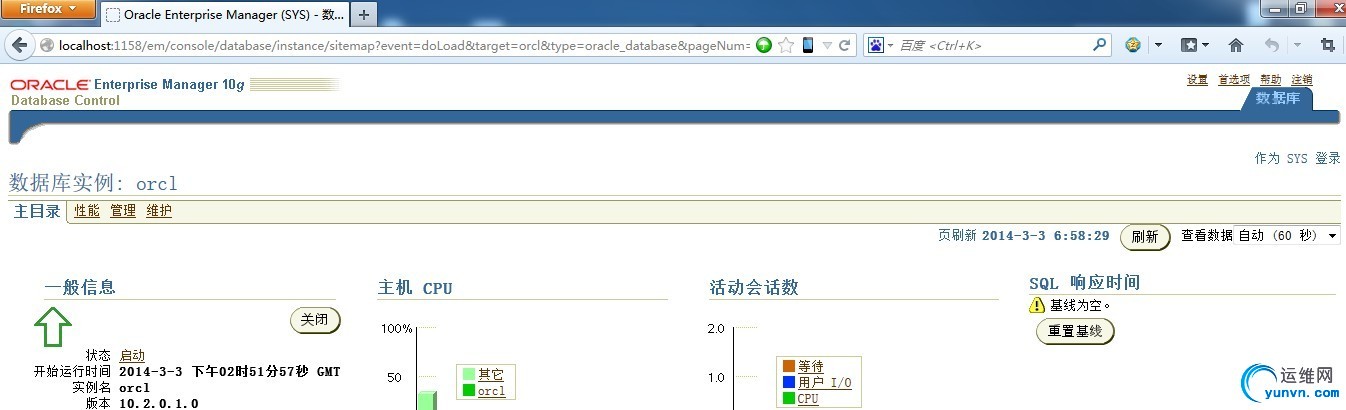
Task: Open the URL history dropdown arrow
Action: [x=827, y=45]
